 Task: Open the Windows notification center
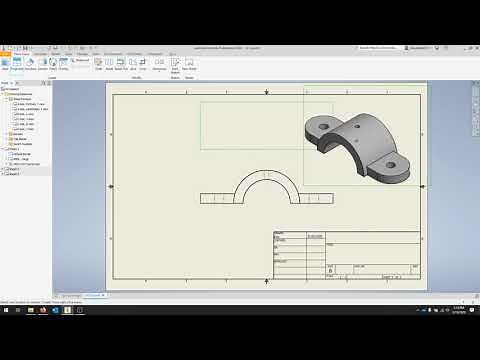pos(472,310)
